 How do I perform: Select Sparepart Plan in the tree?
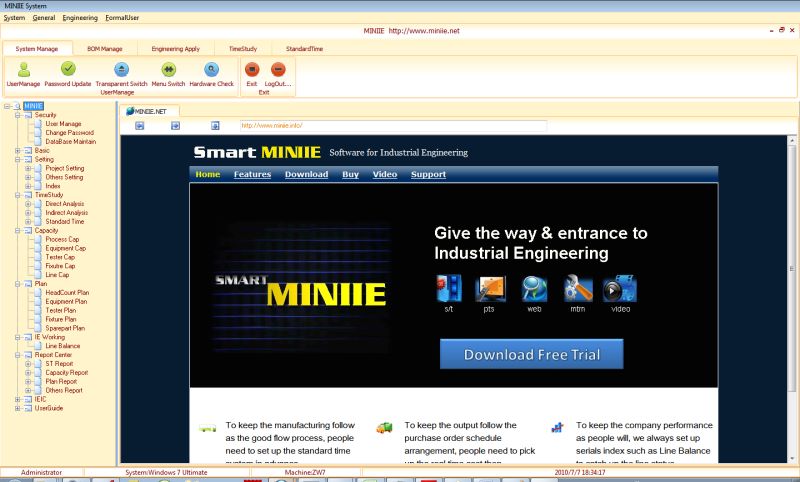tap(65, 328)
